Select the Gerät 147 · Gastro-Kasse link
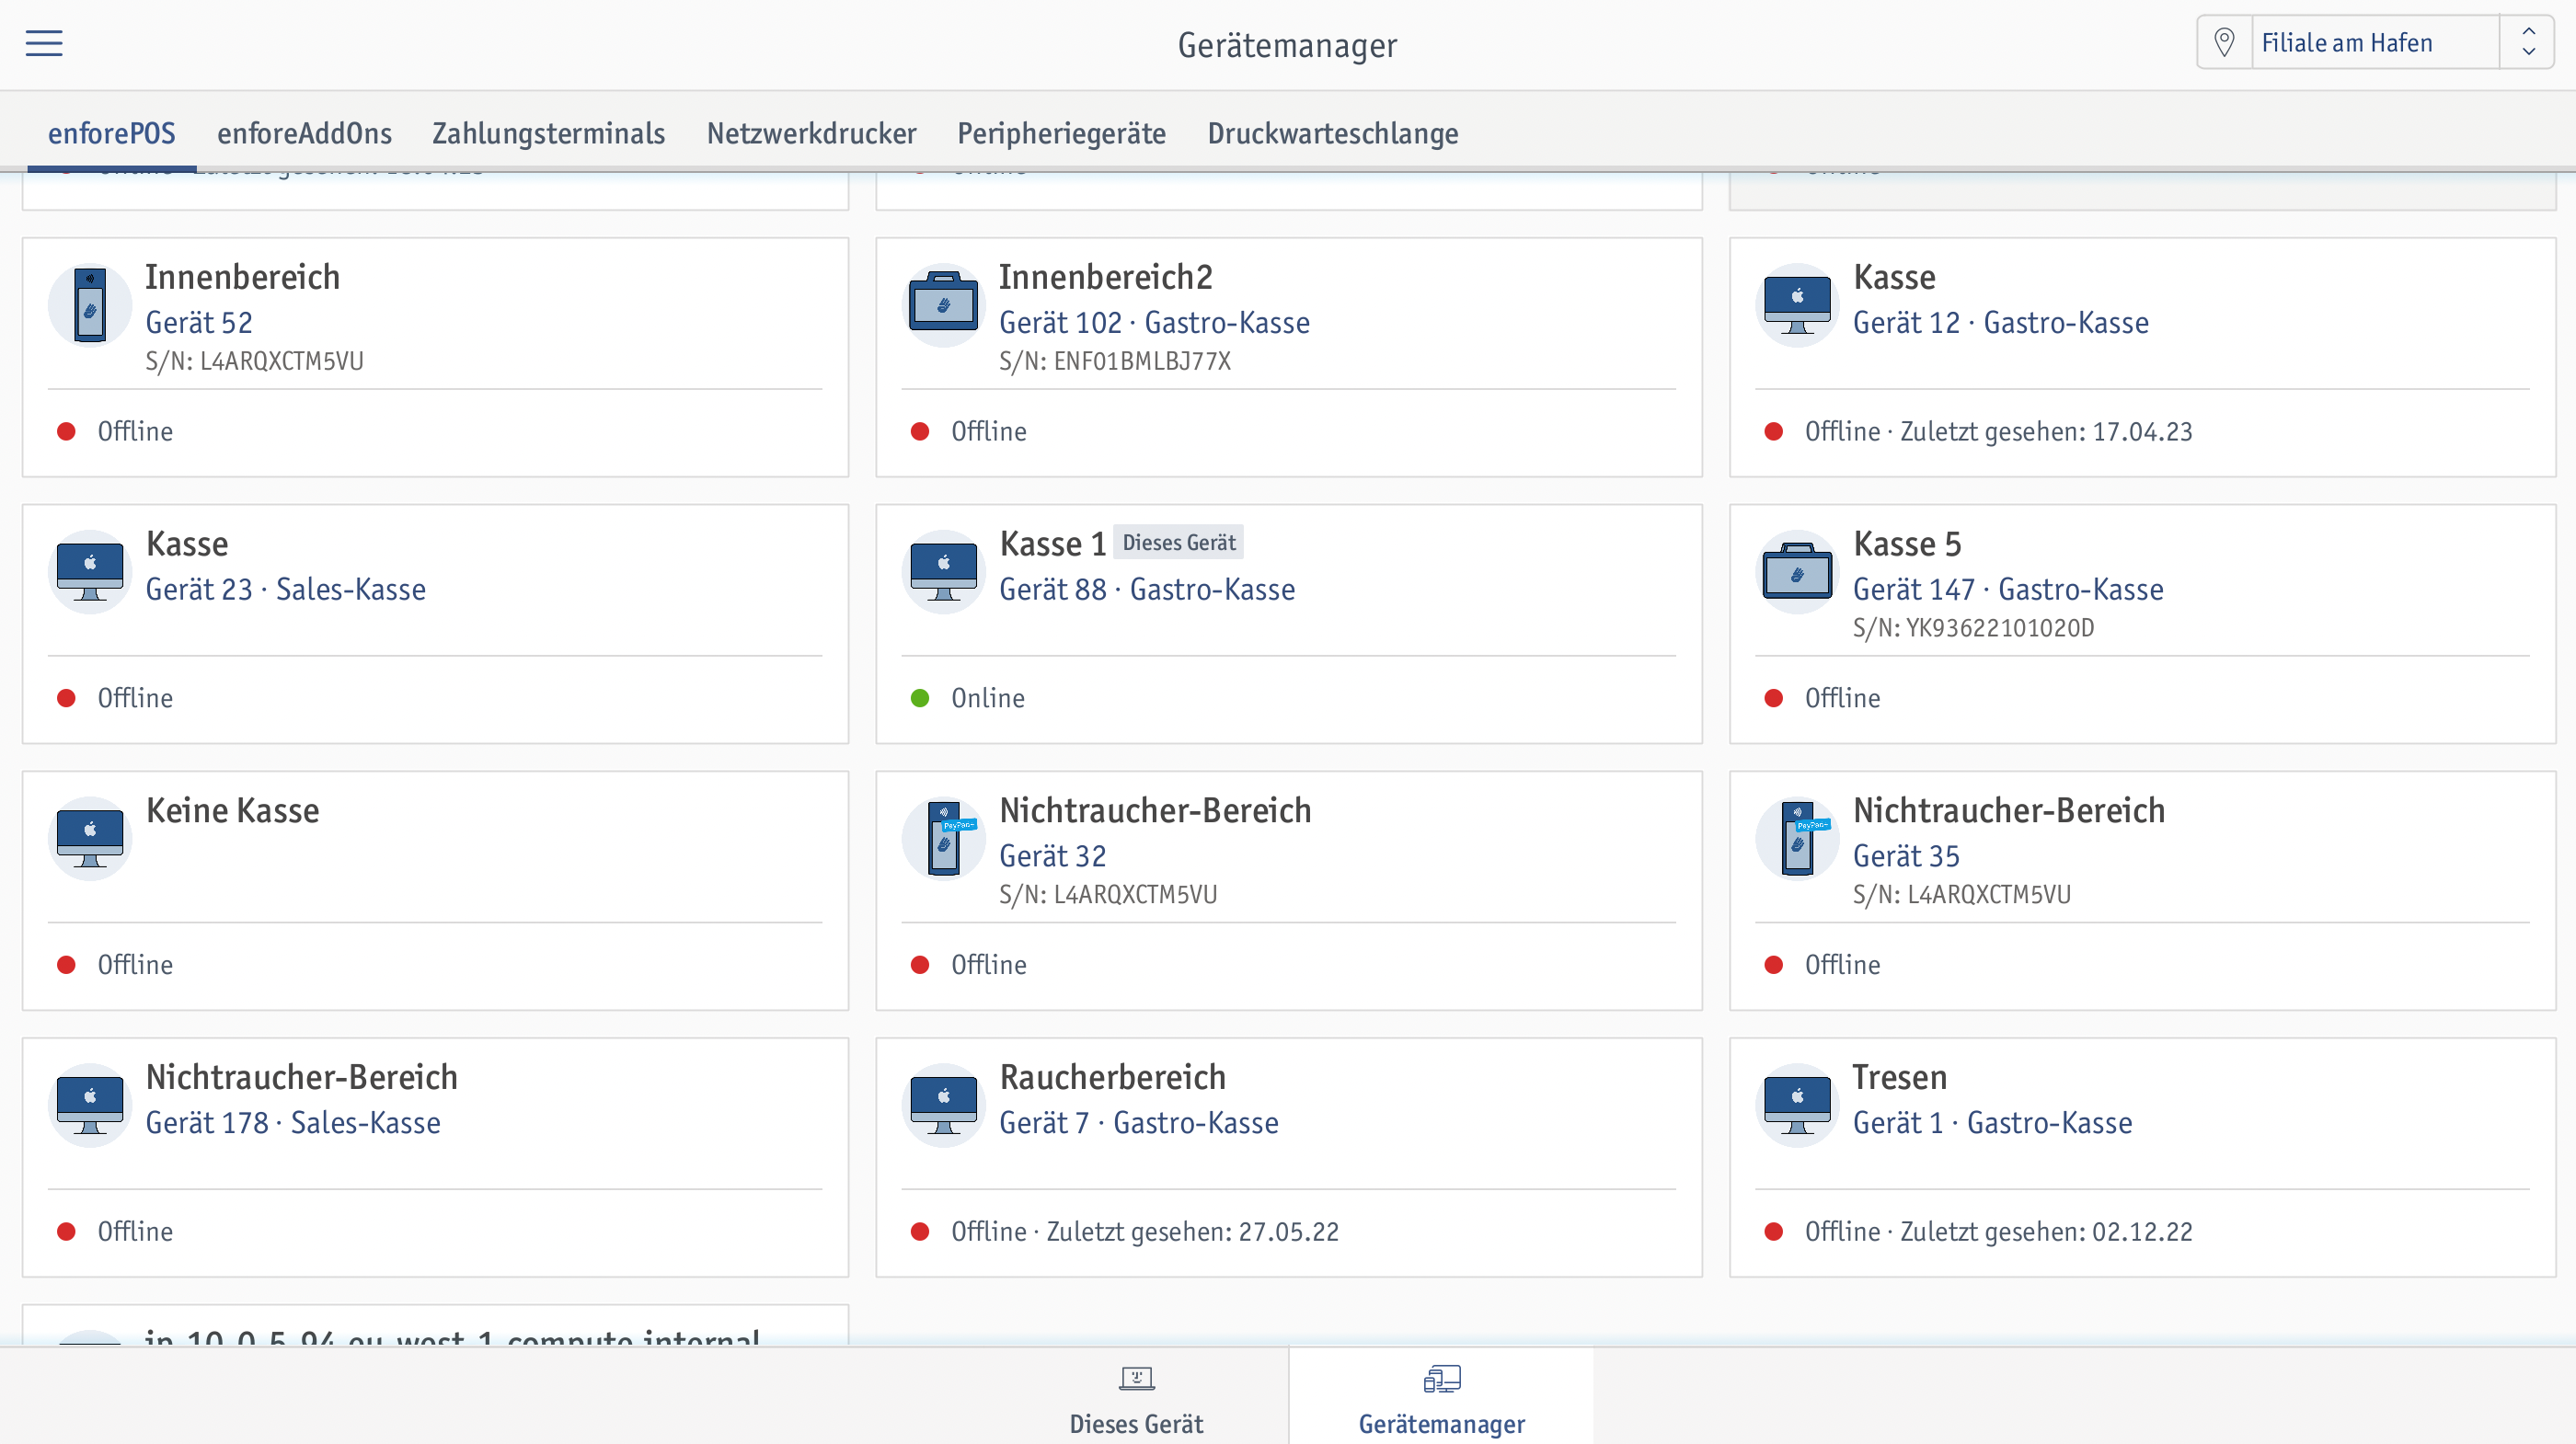The image size is (2576, 1444). click(2008, 590)
